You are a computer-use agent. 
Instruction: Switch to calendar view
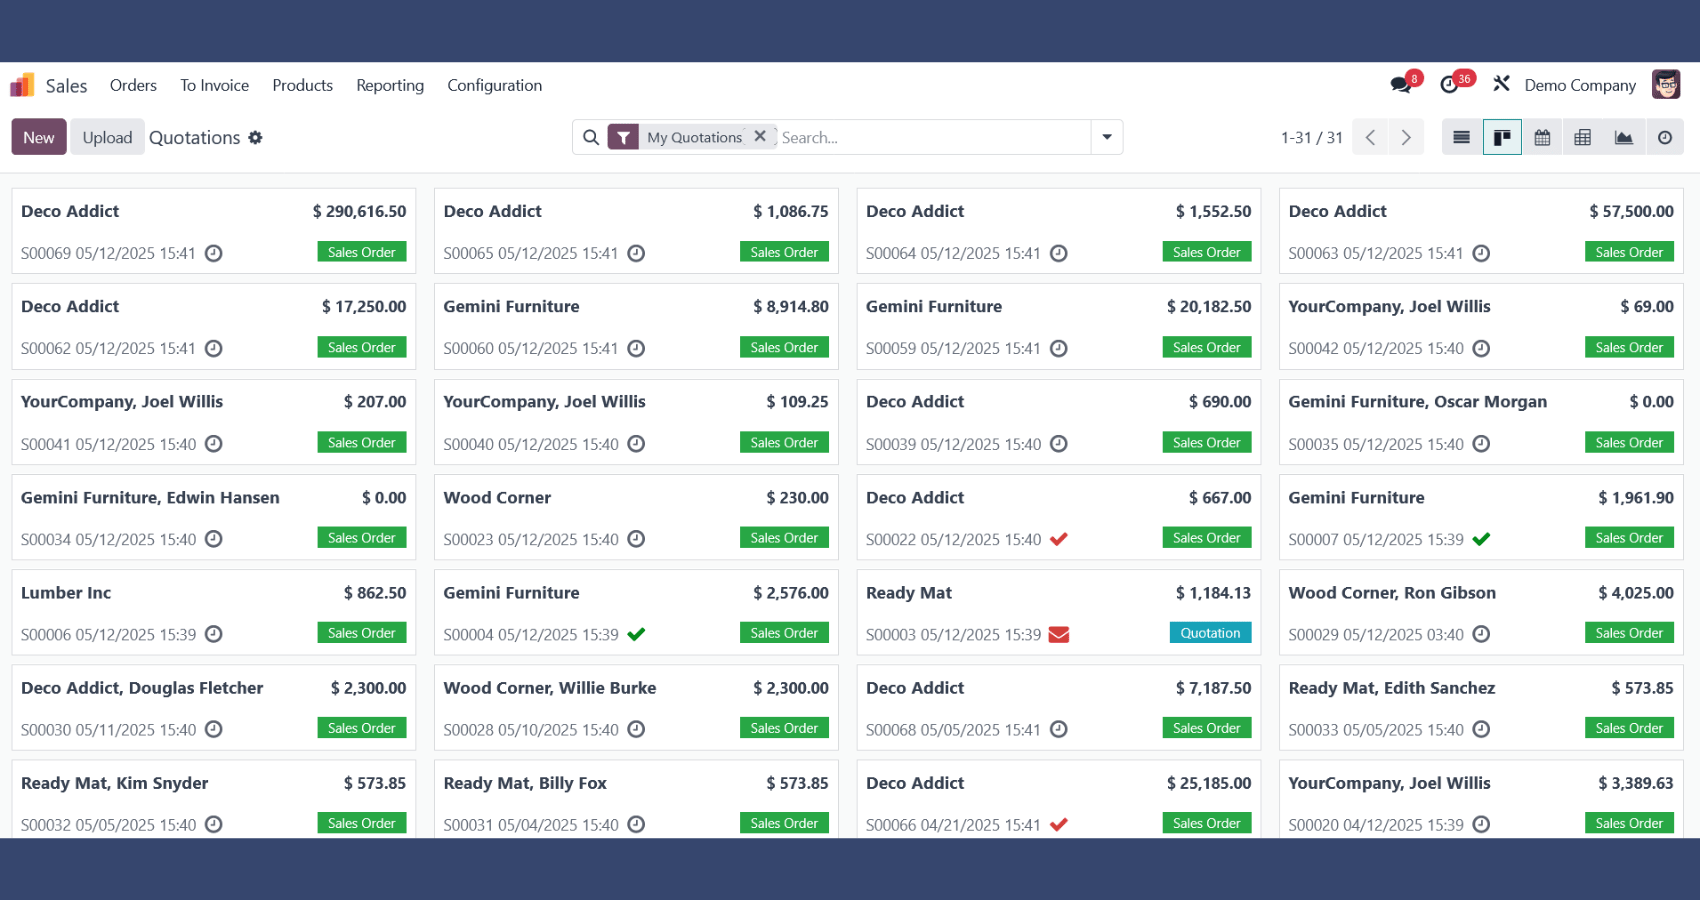[1542, 137]
